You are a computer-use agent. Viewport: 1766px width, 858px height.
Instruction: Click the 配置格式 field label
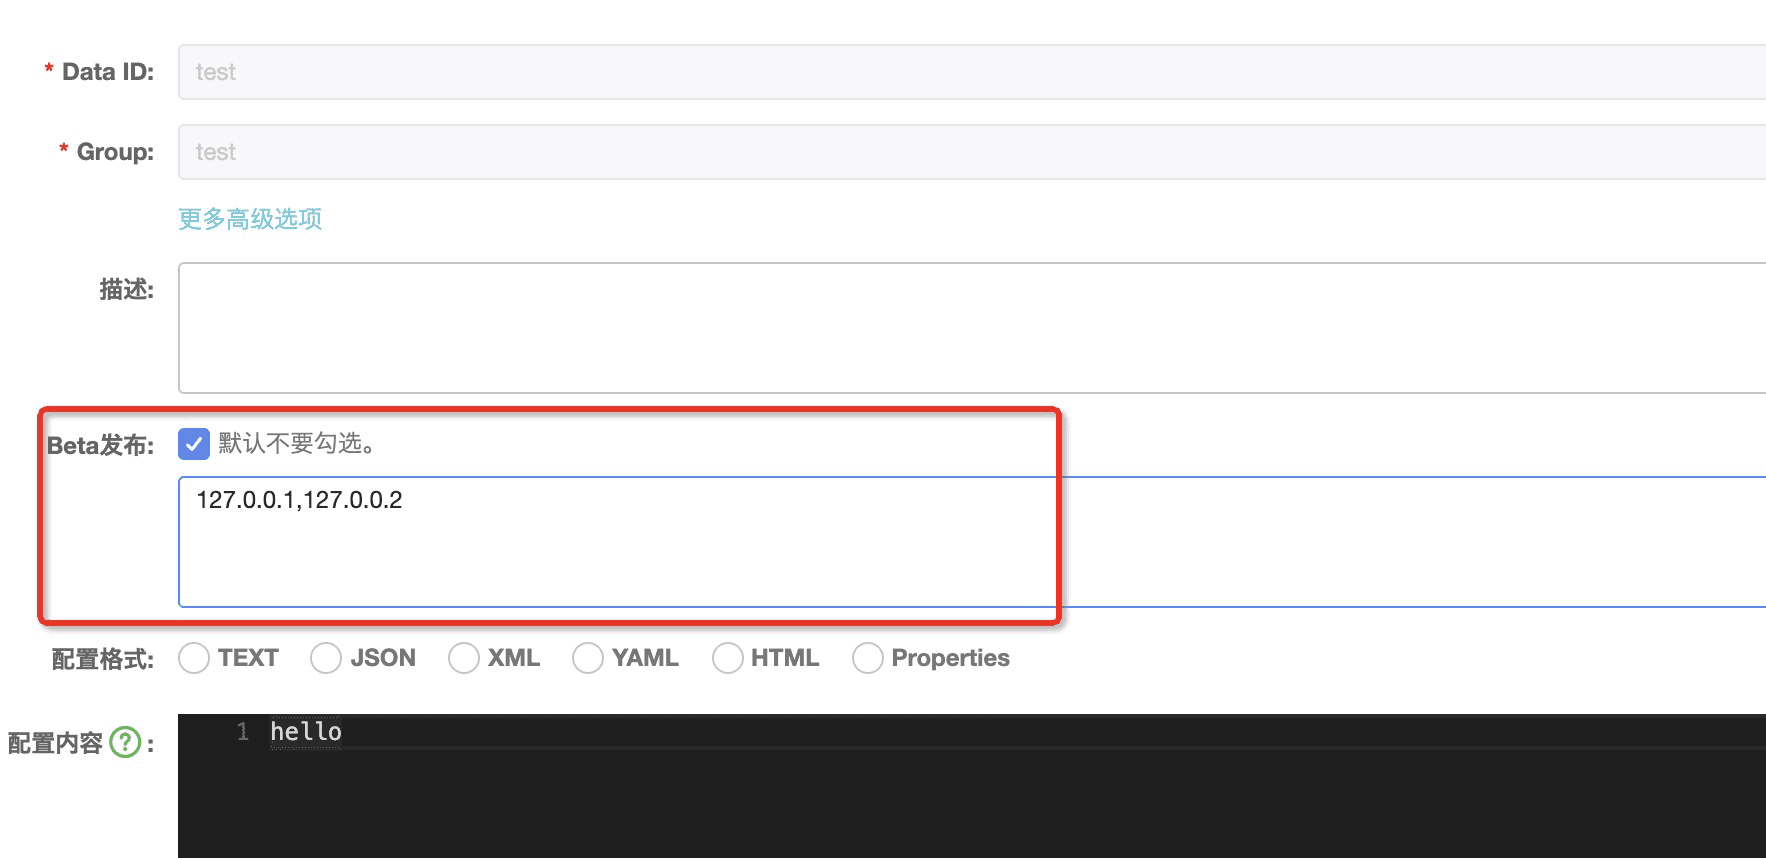point(103,659)
